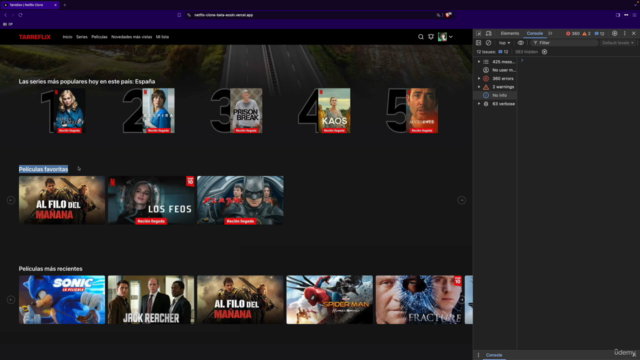This screenshot has height=360, width=640.
Task: Toggle the device toolbar icon in DevTools
Action: point(489,33)
